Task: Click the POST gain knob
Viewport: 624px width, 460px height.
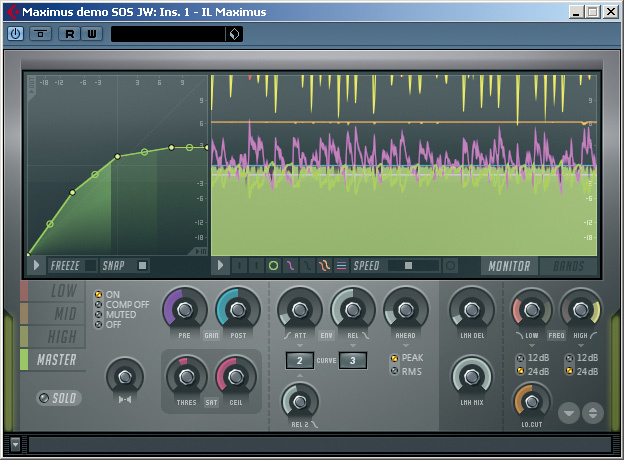Action: coord(238,310)
